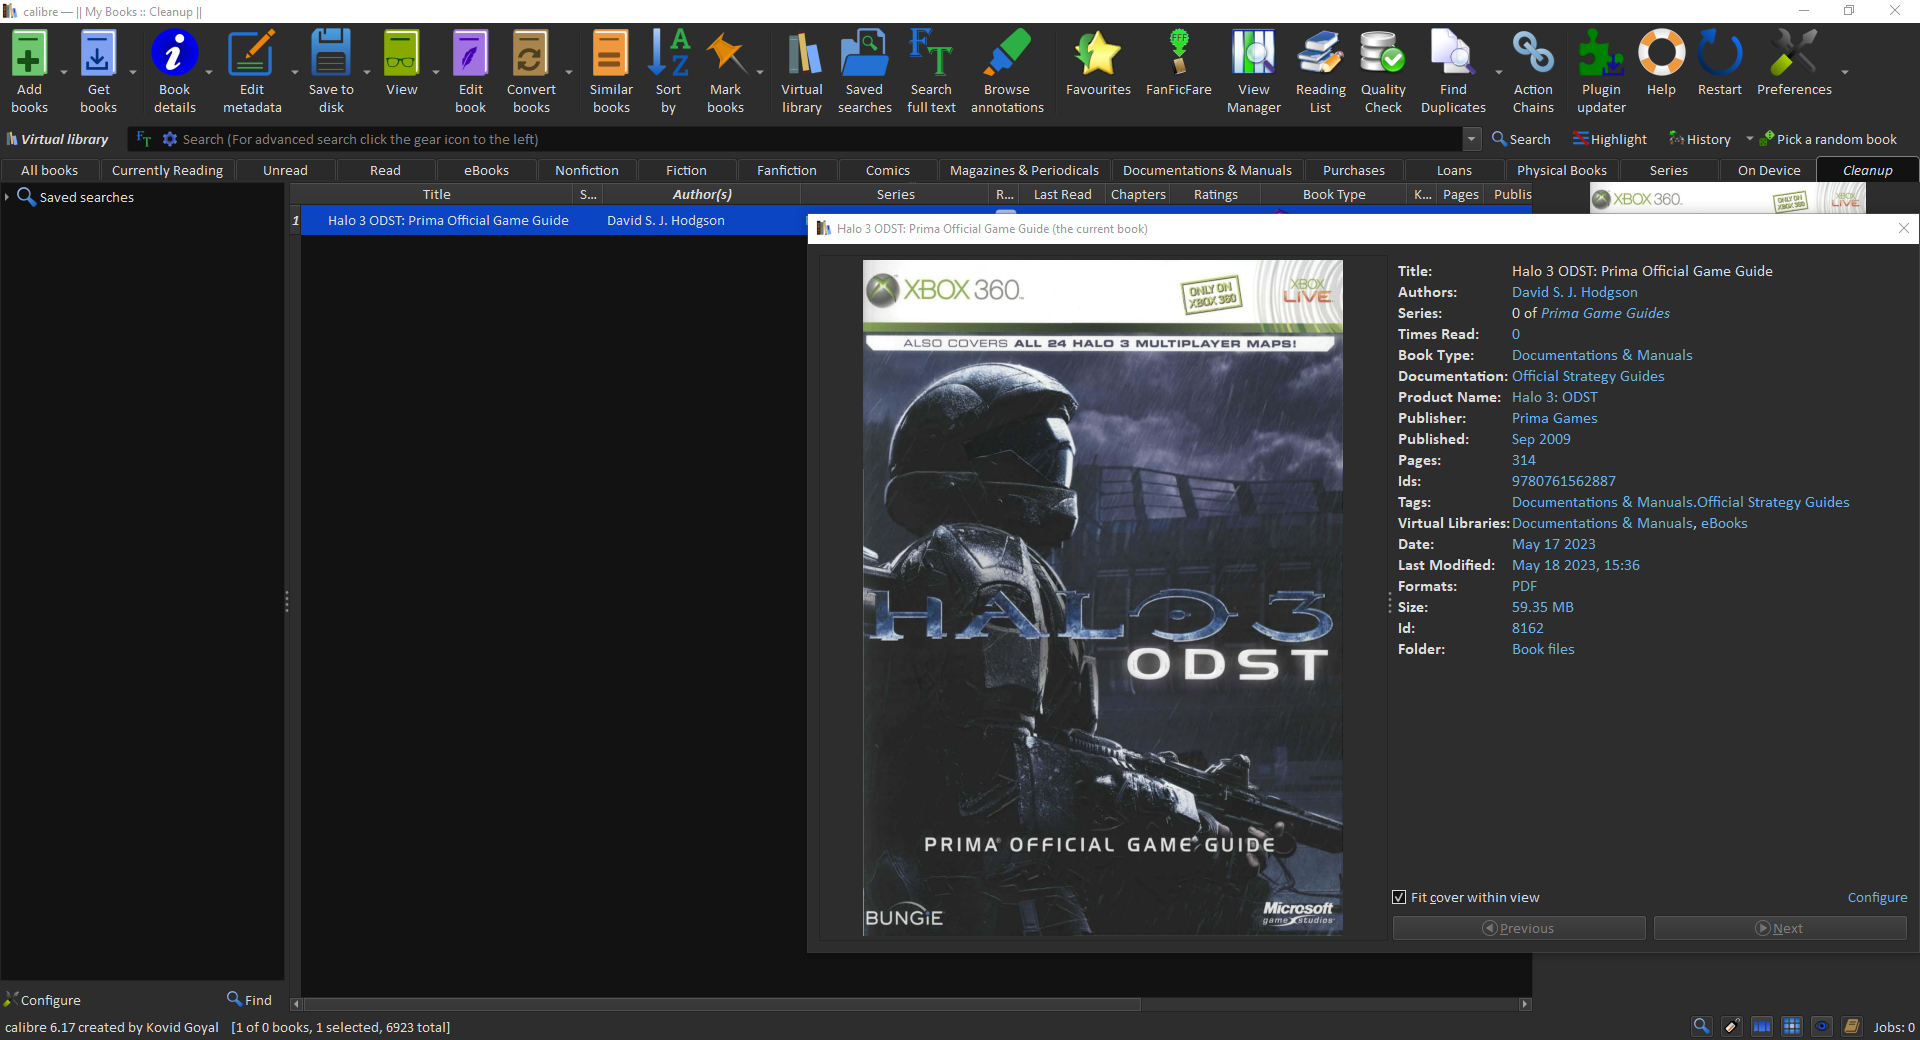Click the Virtual library toolbar icon
The width and height of the screenshot is (1920, 1040).
point(802,54)
